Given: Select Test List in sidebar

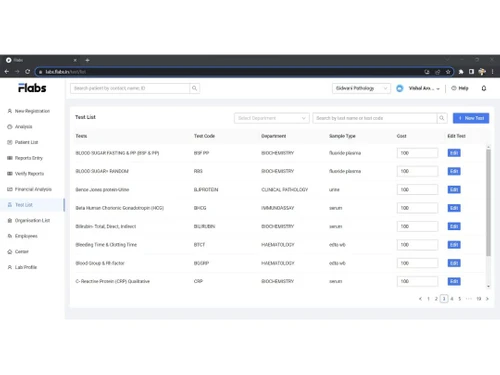Looking at the screenshot, I should [32, 205].
